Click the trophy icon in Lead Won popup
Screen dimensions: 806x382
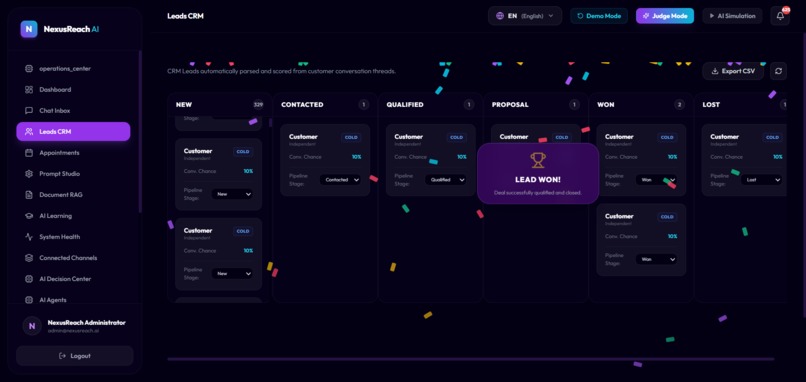tap(538, 160)
